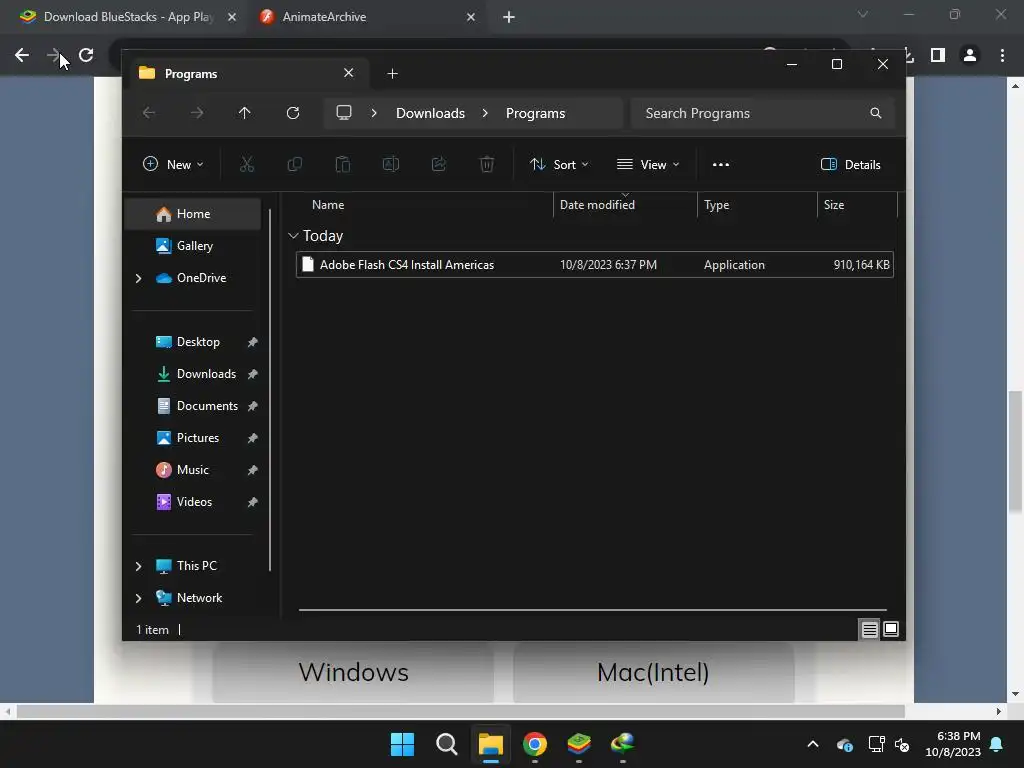The height and width of the screenshot is (768, 1024).
Task: Select Adobe Flash CS4 Install Americas file
Action: pyautogui.click(x=594, y=264)
